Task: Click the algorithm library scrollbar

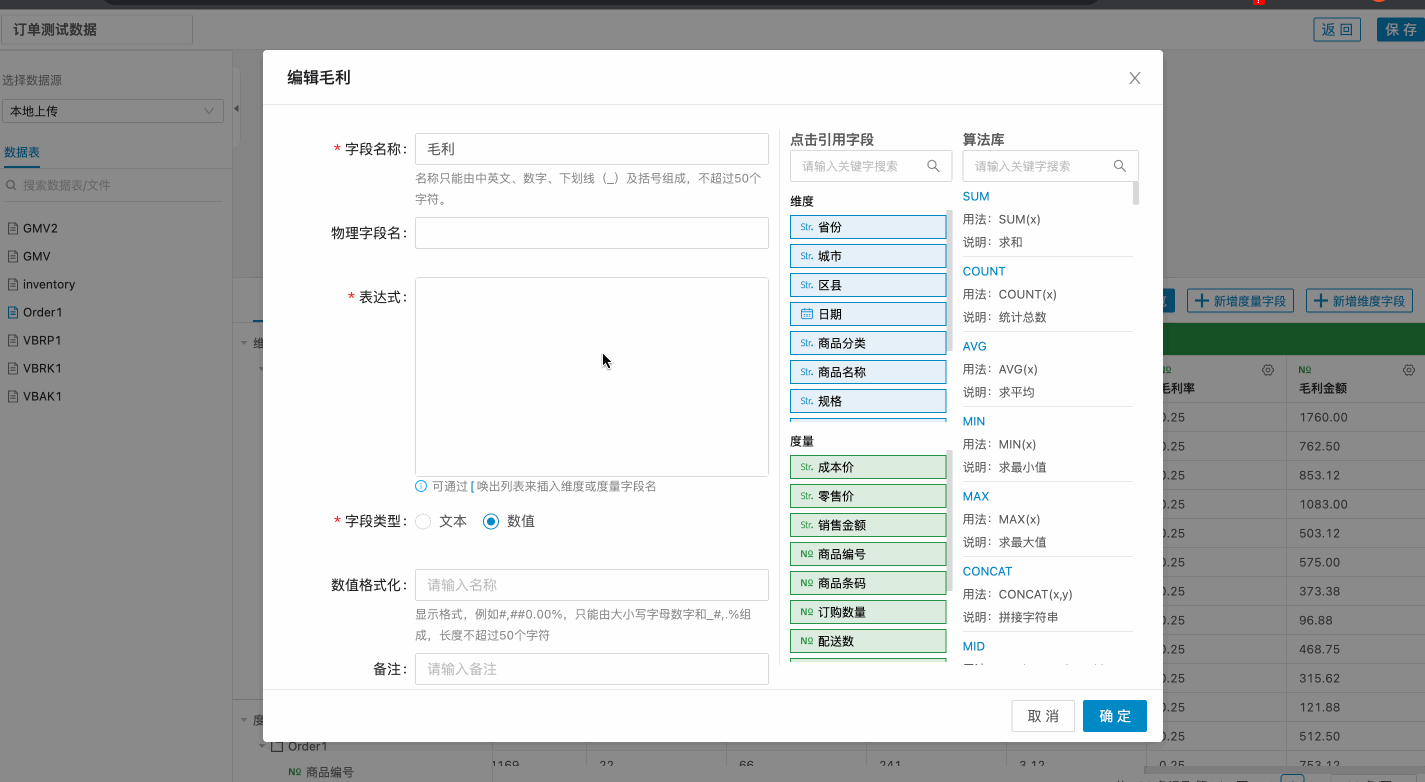Action: pyautogui.click(x=1135, y=193)
